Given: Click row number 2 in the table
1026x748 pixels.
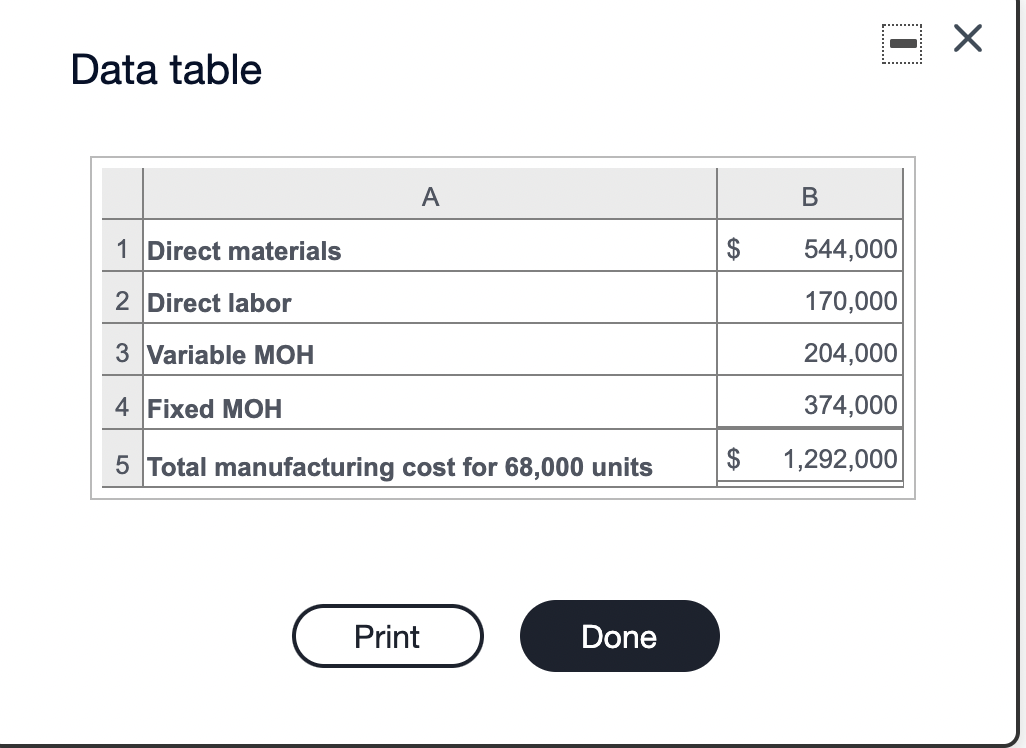Looking at the screenshot, I should (121, 302).
